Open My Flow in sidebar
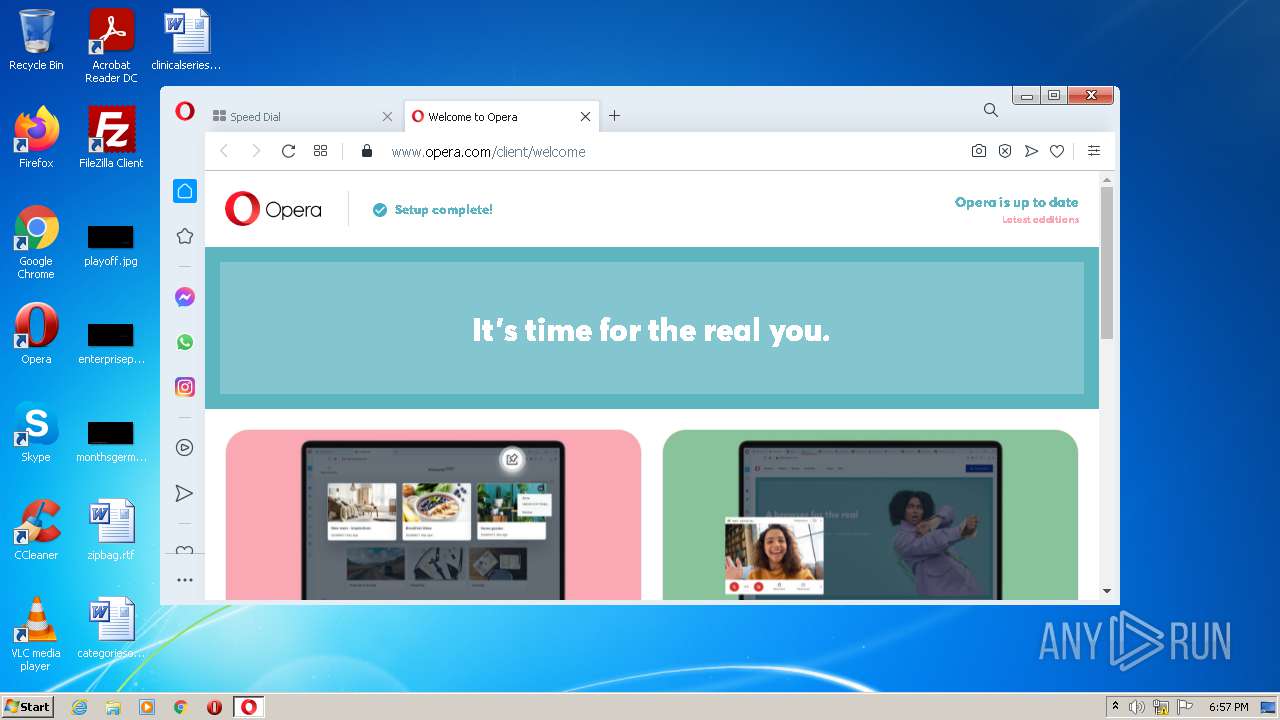 tap(184, 493)
